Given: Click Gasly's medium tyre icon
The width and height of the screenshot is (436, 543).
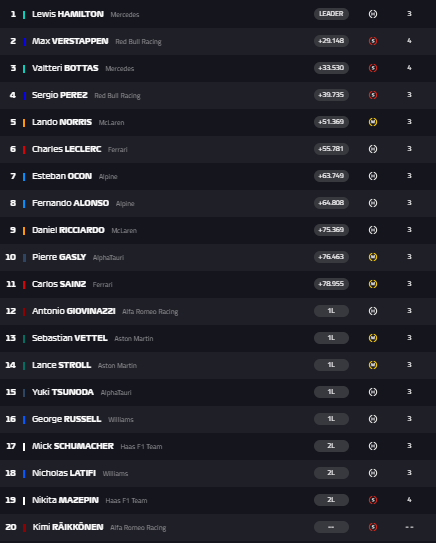Looking at the screenshot, I should [x=373, y=257].
